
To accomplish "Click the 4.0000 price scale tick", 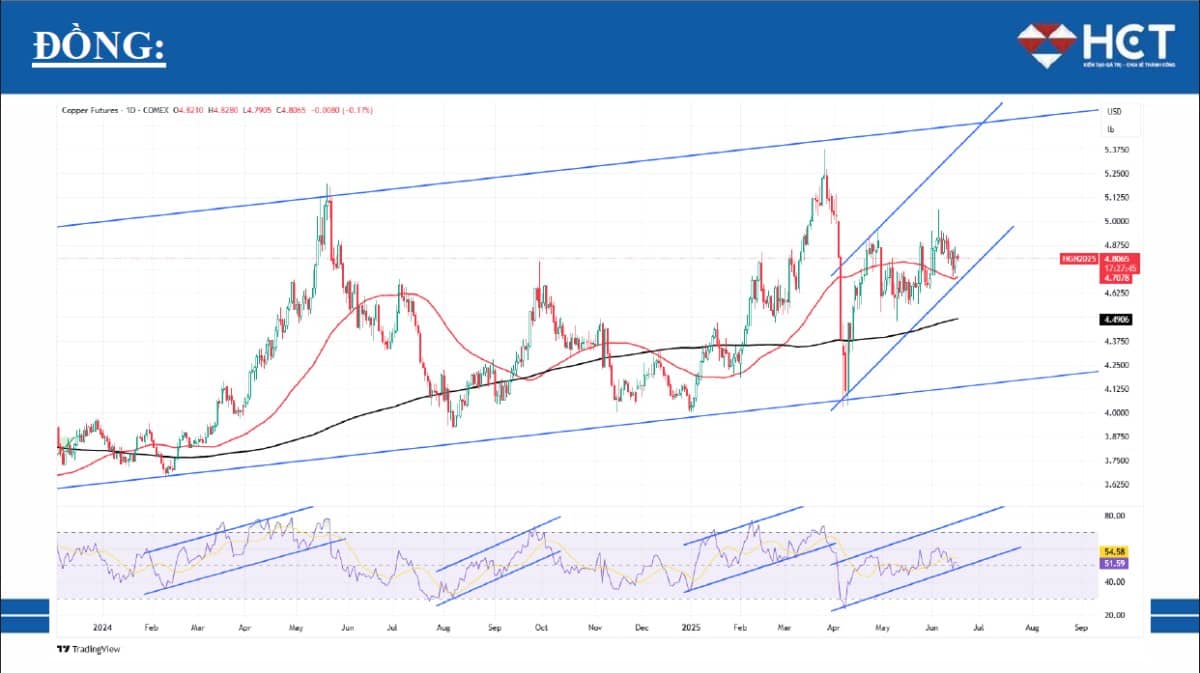I will tap(1117, 413).
